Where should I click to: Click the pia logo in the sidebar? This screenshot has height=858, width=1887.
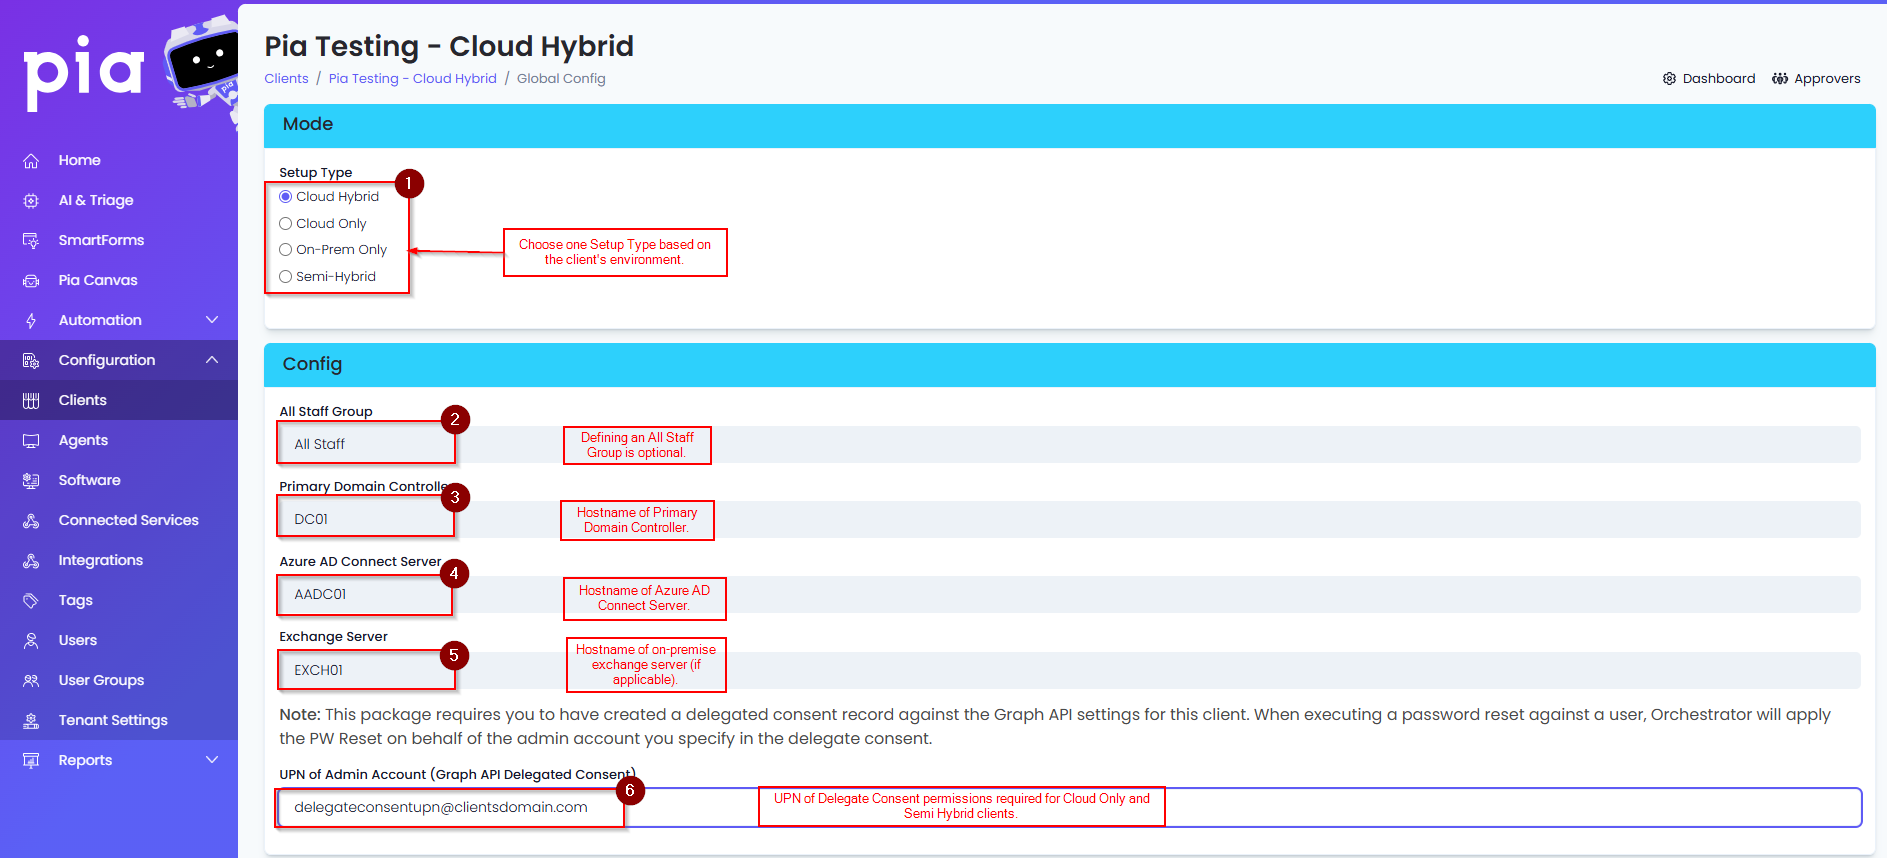pos(84,73)
